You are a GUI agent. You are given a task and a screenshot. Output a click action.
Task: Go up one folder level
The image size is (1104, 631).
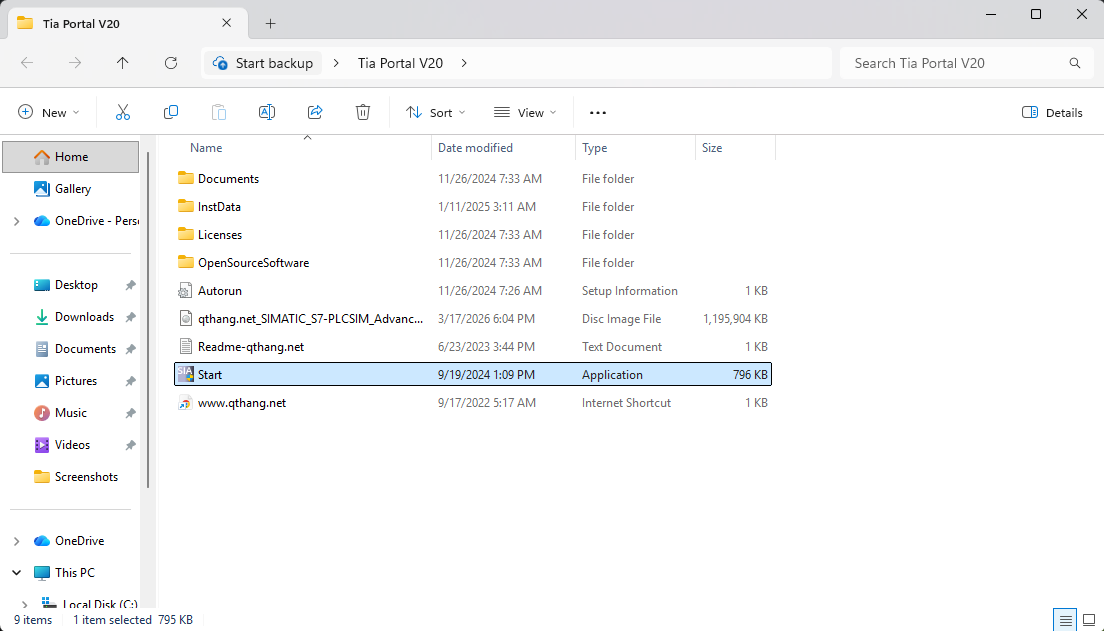pos(123,63)
